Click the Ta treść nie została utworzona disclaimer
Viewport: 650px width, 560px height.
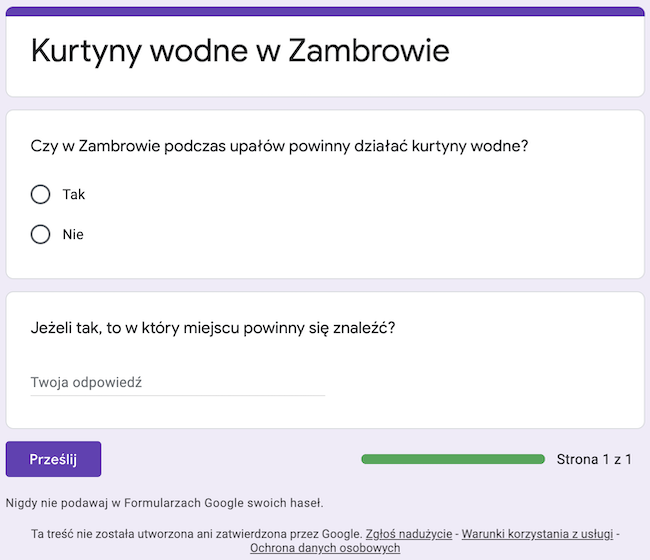pos(196,534)
